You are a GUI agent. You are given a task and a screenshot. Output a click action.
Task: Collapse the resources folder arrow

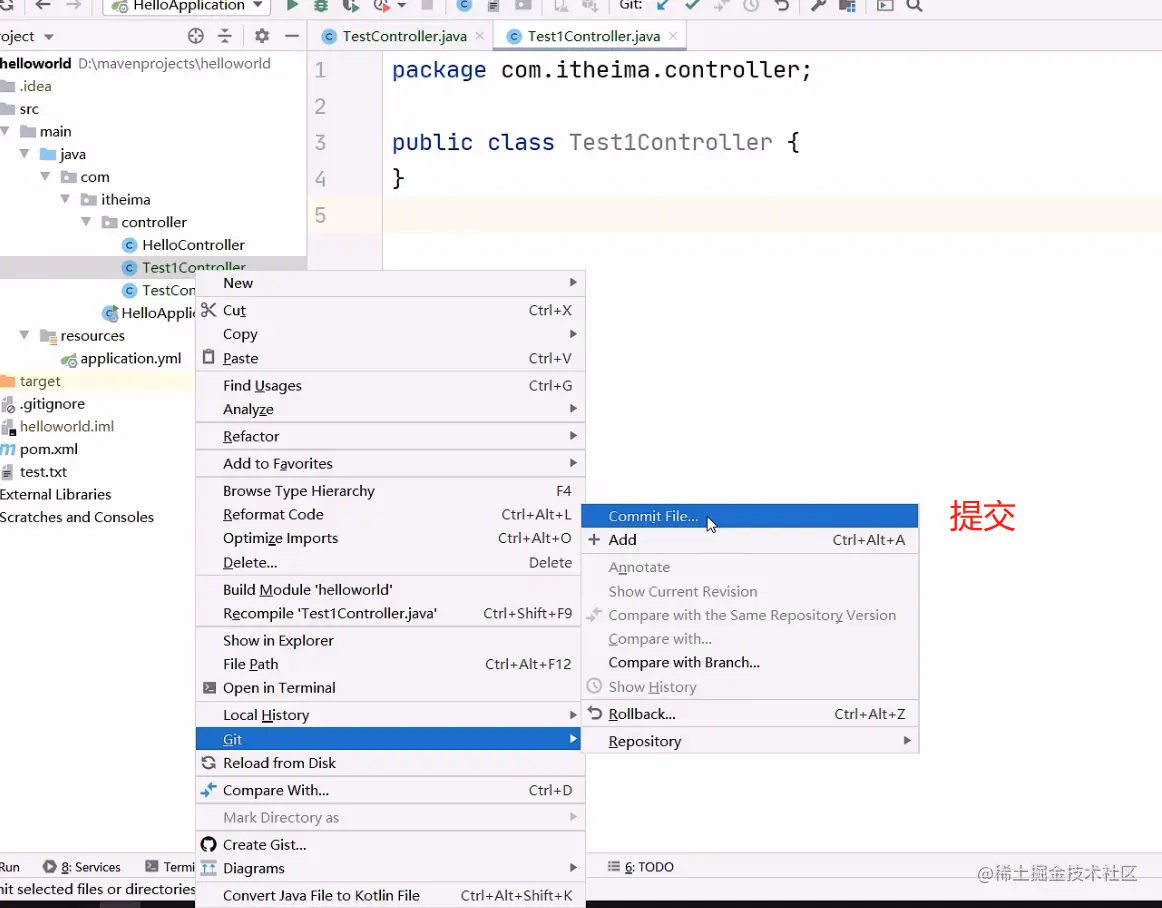coord(25,335)
